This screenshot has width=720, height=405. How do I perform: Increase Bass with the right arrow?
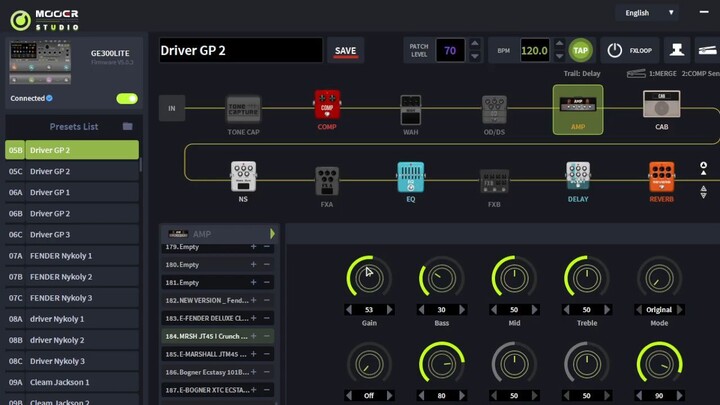pos(462,310)
